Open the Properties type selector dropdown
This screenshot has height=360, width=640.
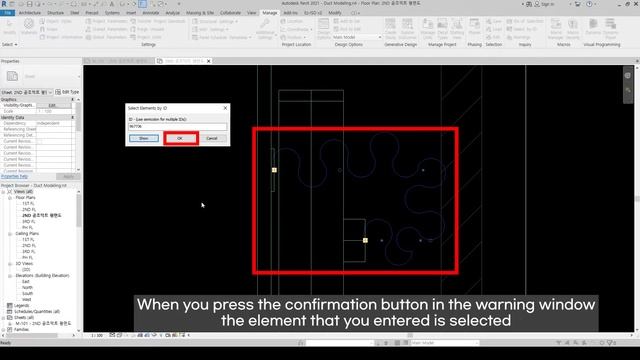(x=40, y=76)
